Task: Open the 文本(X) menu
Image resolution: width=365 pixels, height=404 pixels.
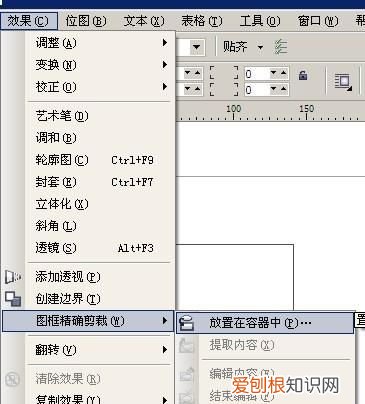Action: [x=144, y=21]
